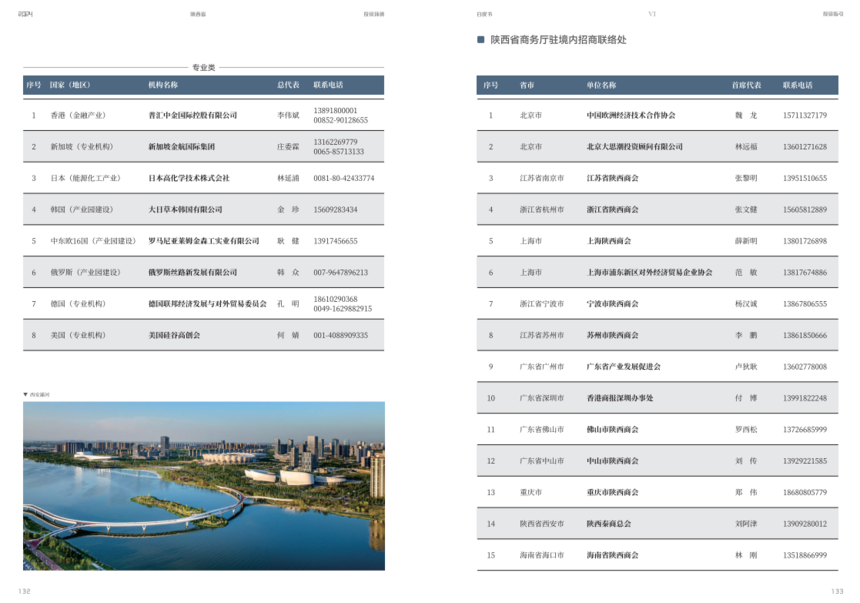Select the "美国硅谷高创会" entry

pyautogui.click(x=174, y=335)
